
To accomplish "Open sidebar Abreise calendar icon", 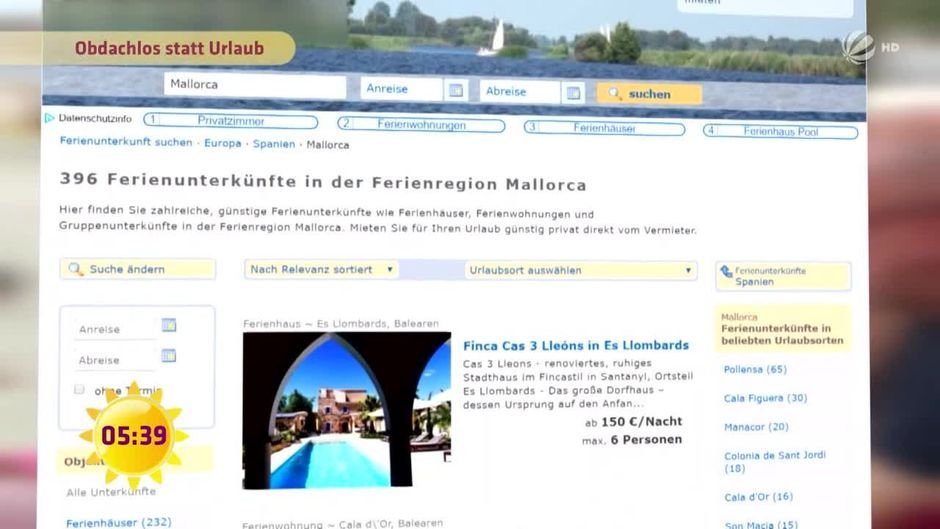I will [x=169, y=356].
